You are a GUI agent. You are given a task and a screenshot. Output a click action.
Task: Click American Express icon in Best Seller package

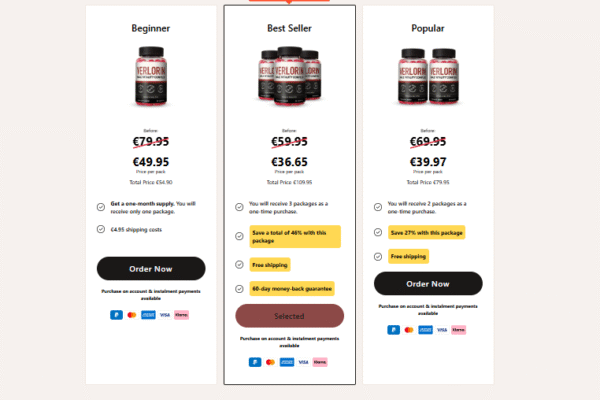287,361
